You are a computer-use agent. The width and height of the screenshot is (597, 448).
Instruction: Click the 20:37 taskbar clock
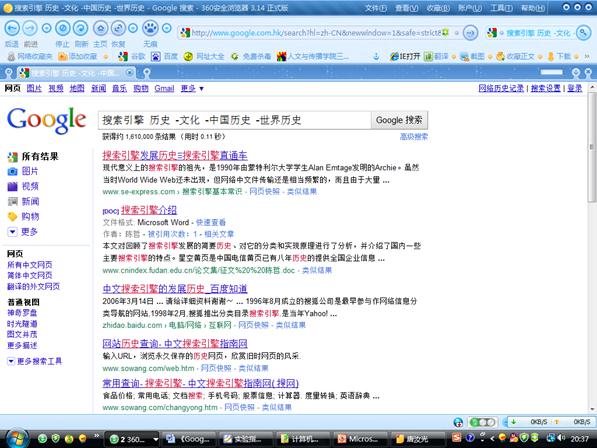[579, 438]
